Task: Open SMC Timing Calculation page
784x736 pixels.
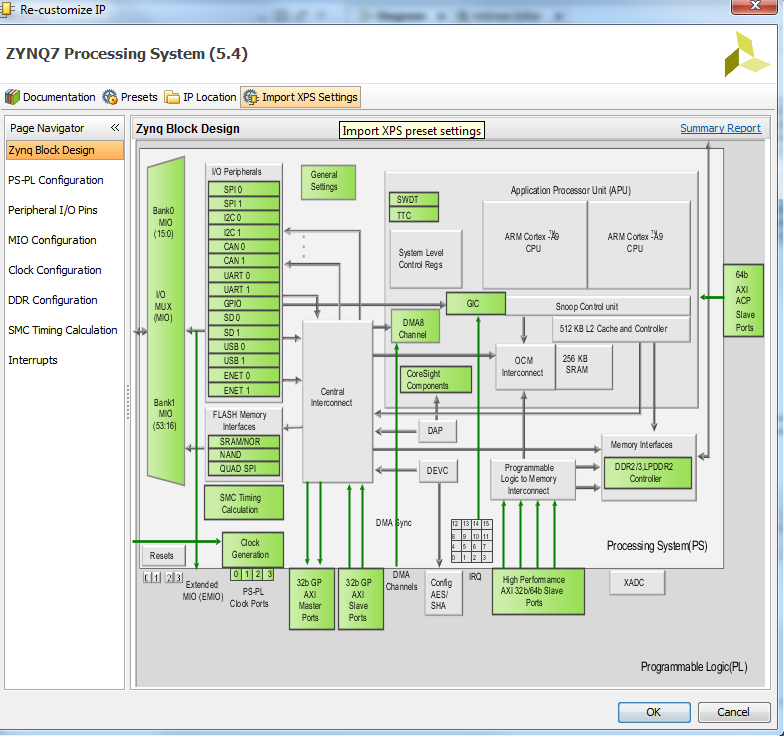Action: [62, 330]
